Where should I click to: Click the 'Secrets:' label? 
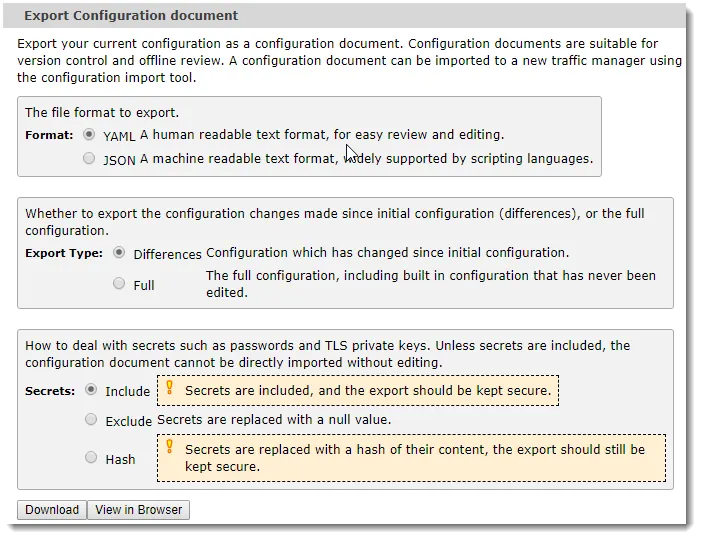pos(50,391)
